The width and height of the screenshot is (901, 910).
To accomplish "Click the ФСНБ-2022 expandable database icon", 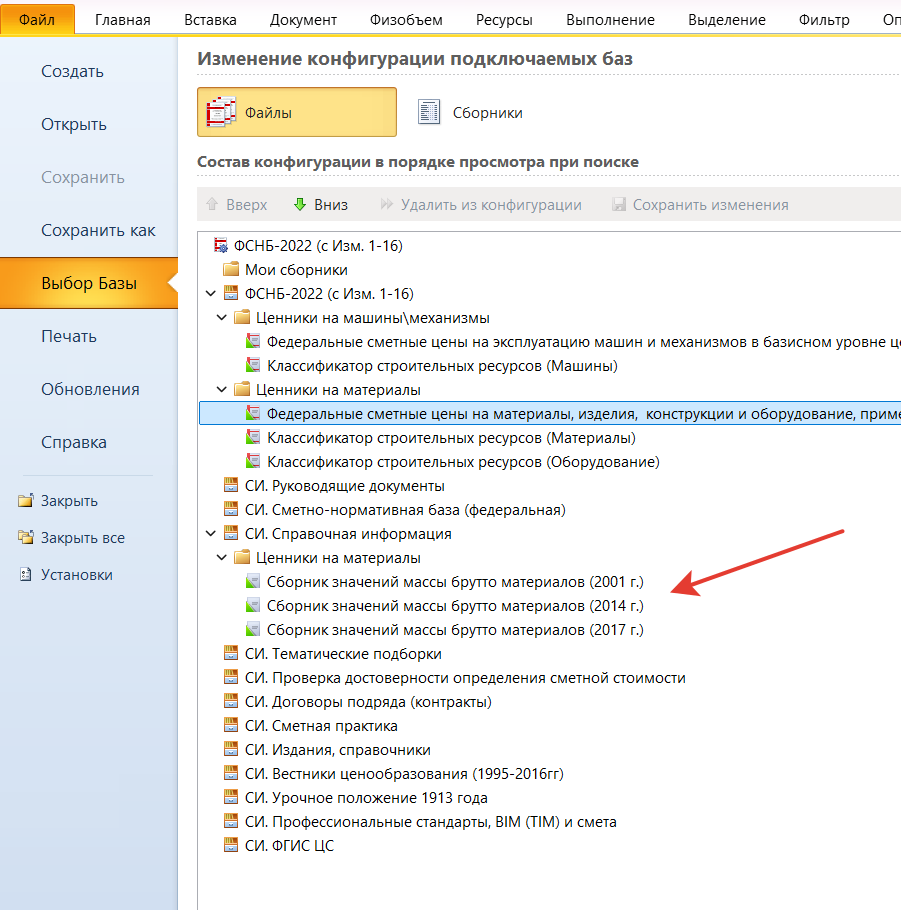I will (x=231, y=294).
